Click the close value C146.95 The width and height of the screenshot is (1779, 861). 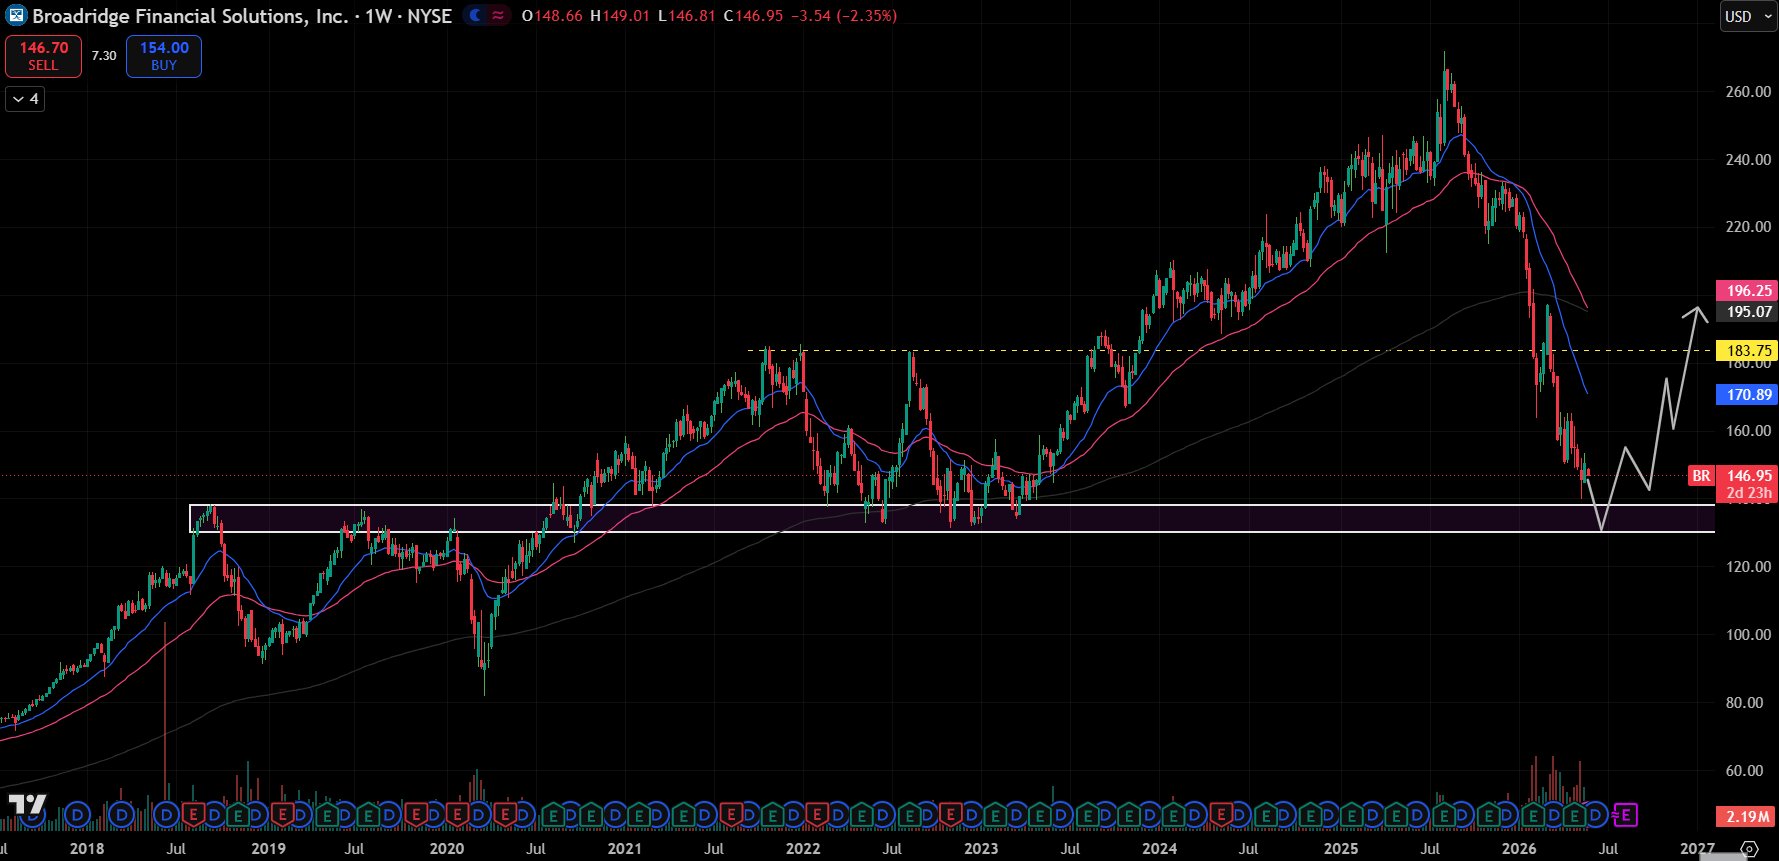point(754,16)
